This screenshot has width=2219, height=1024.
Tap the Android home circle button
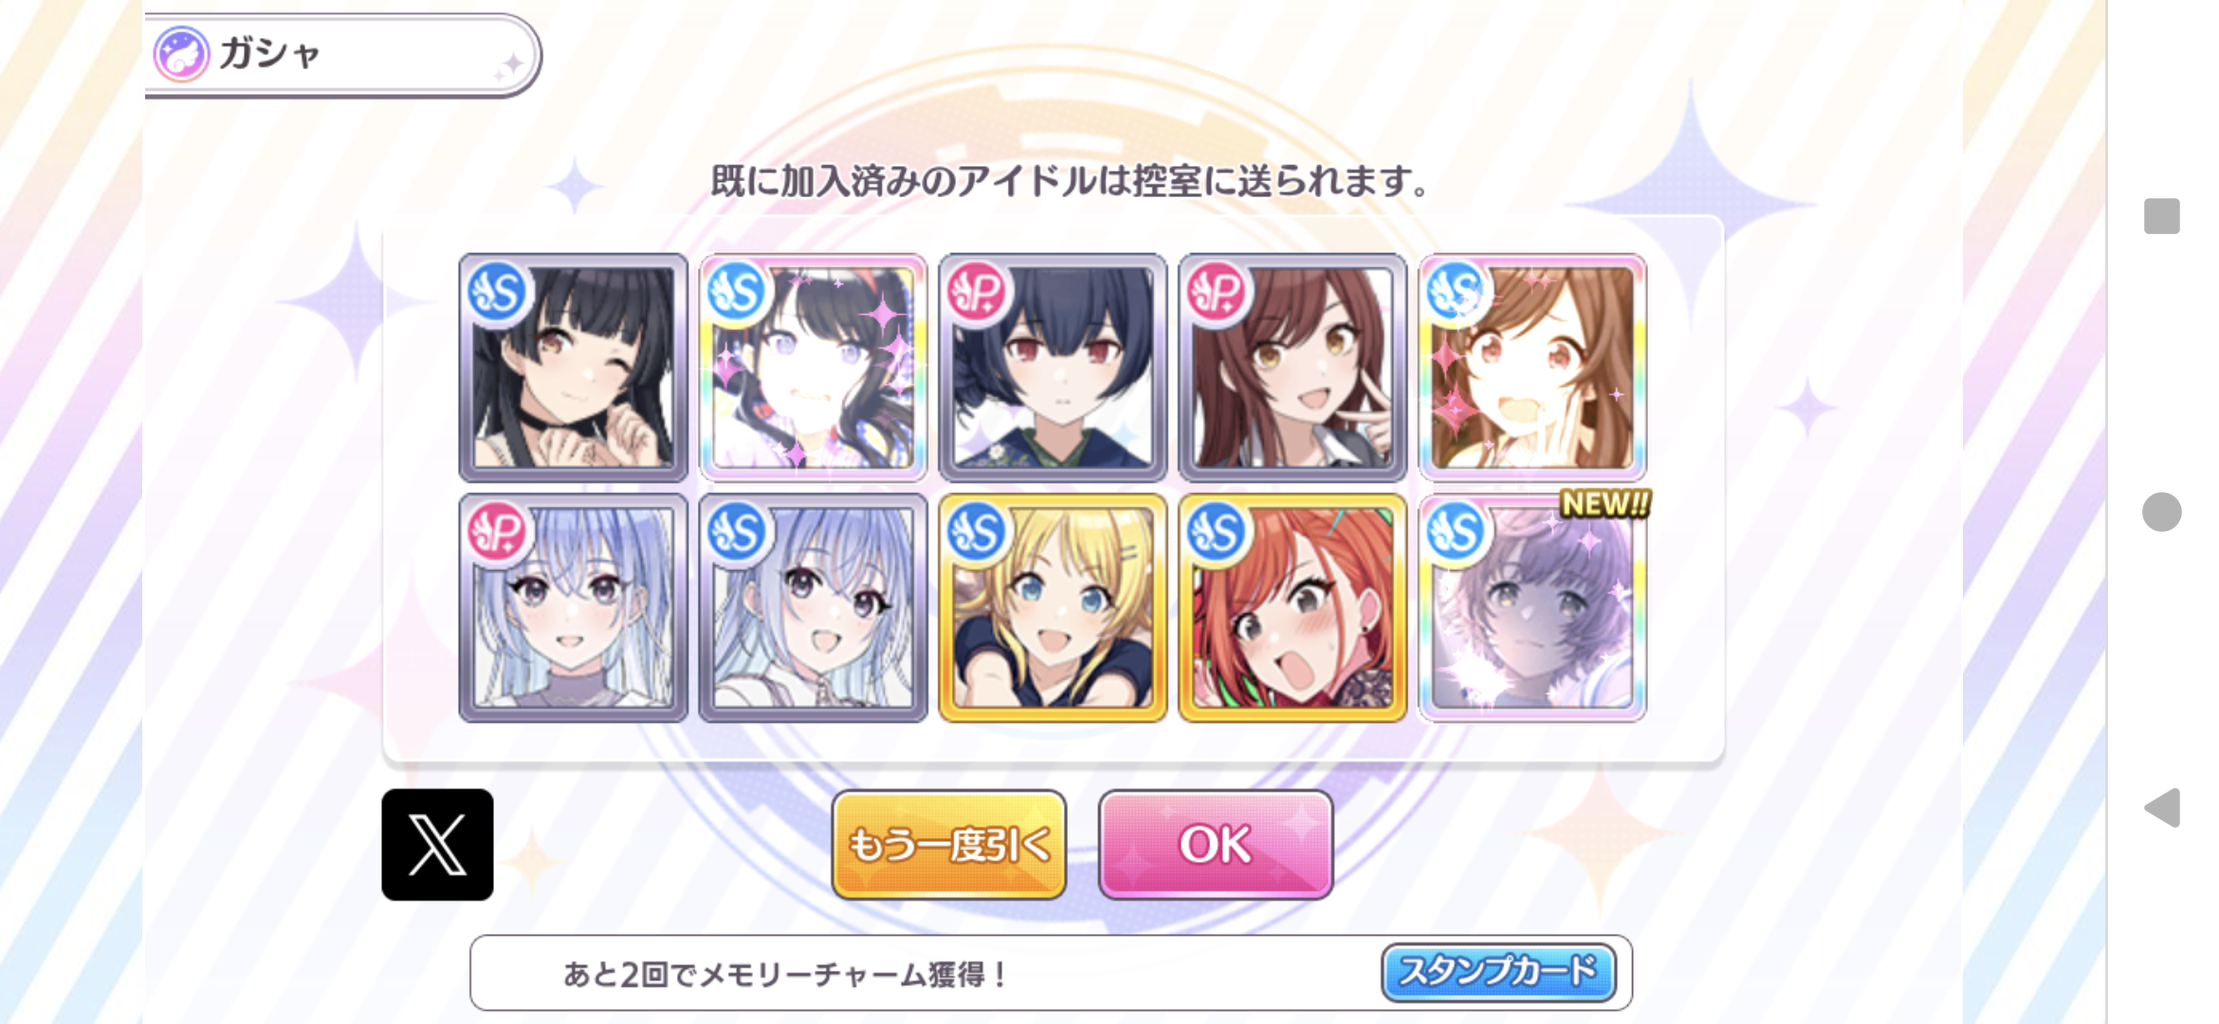coord(2161,512)
